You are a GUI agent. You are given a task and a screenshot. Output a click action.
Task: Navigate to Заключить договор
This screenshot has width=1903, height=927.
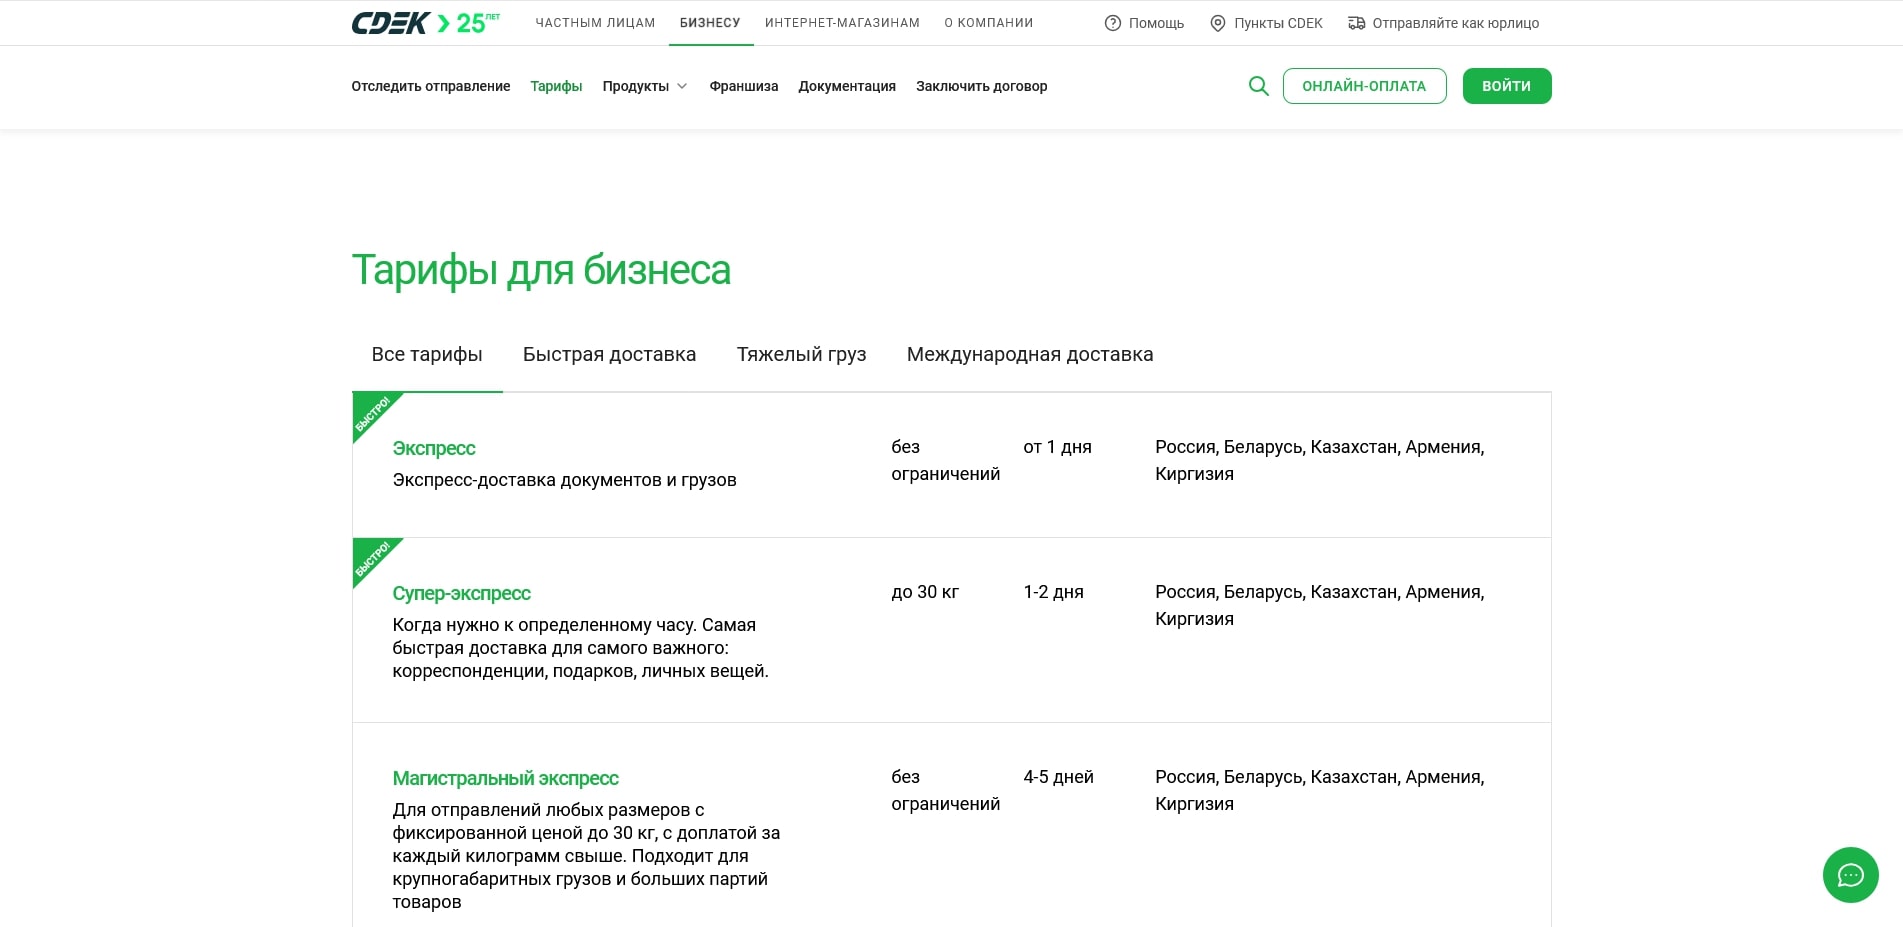(x=981, y=86)
